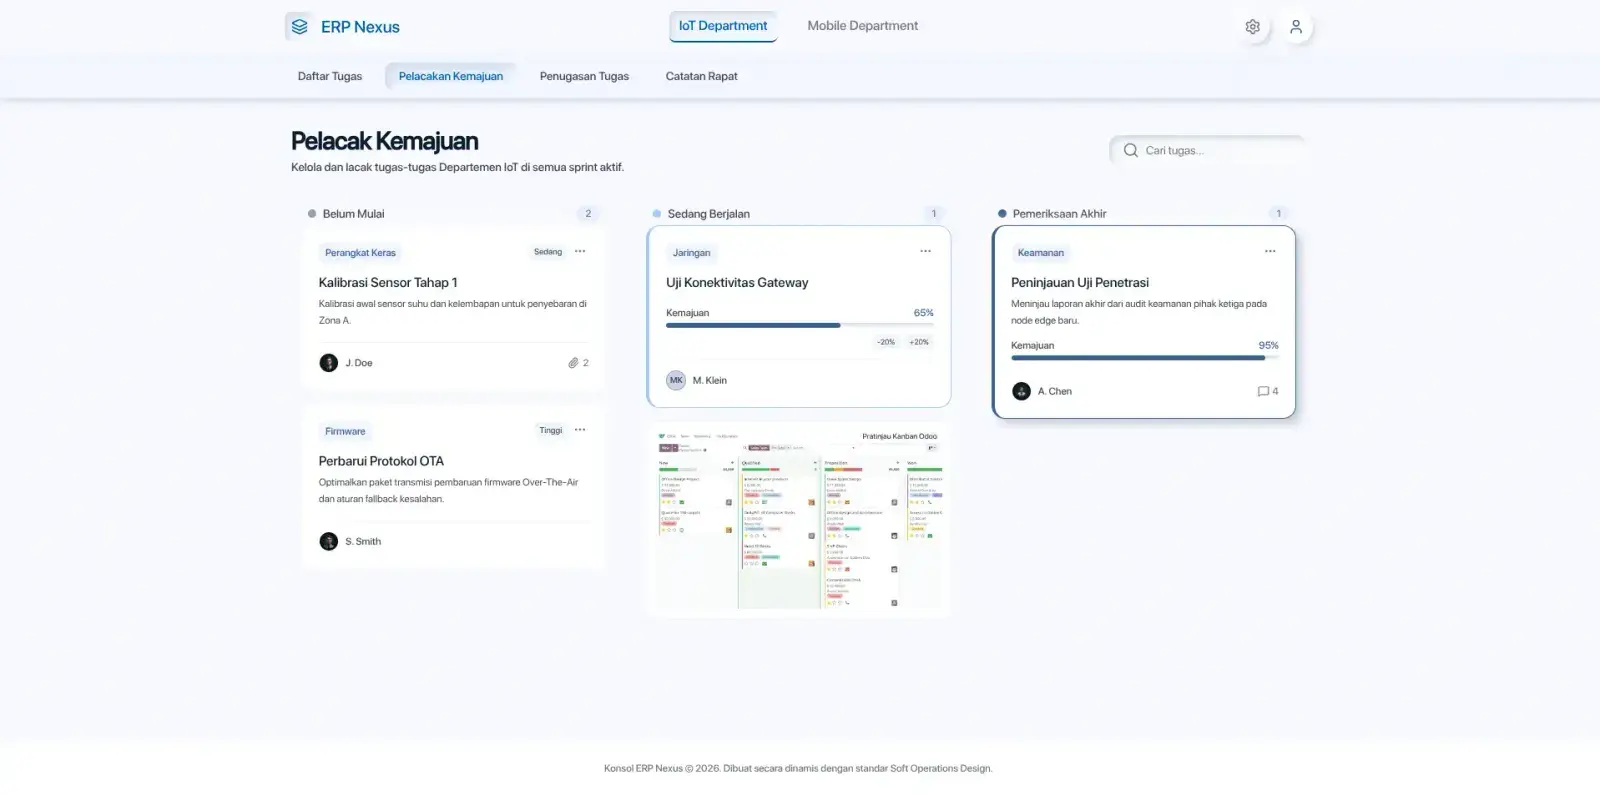
Task: Click Pemeriksaan Akhir column header
Action: (x=1059, y=214)
